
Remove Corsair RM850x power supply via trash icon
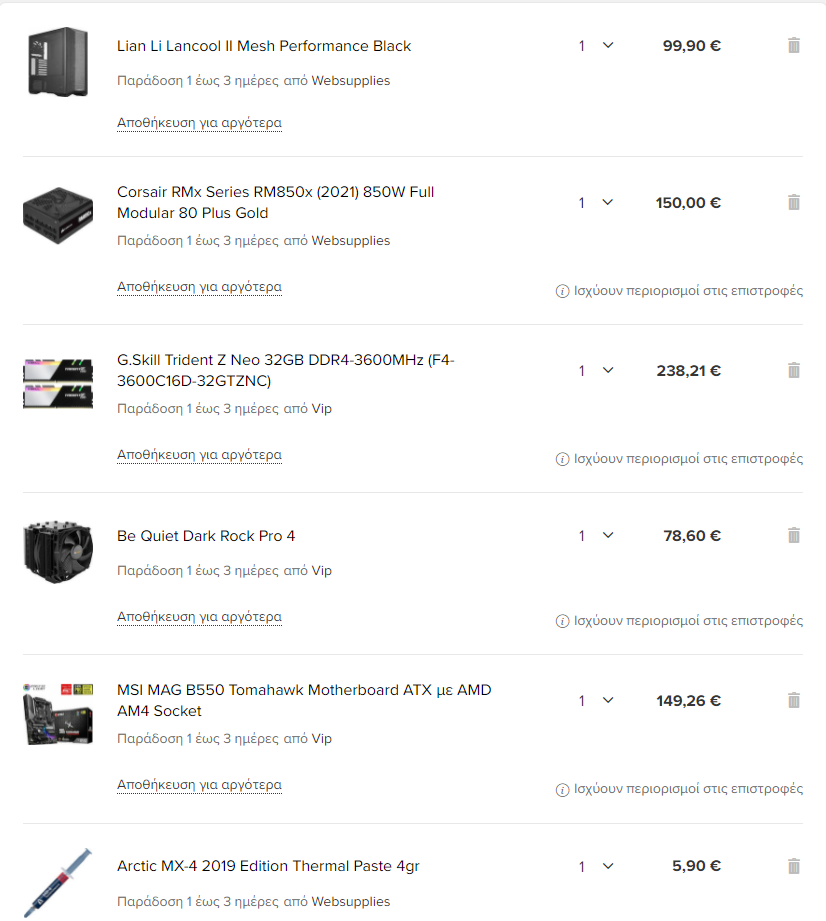pos(794,202)
